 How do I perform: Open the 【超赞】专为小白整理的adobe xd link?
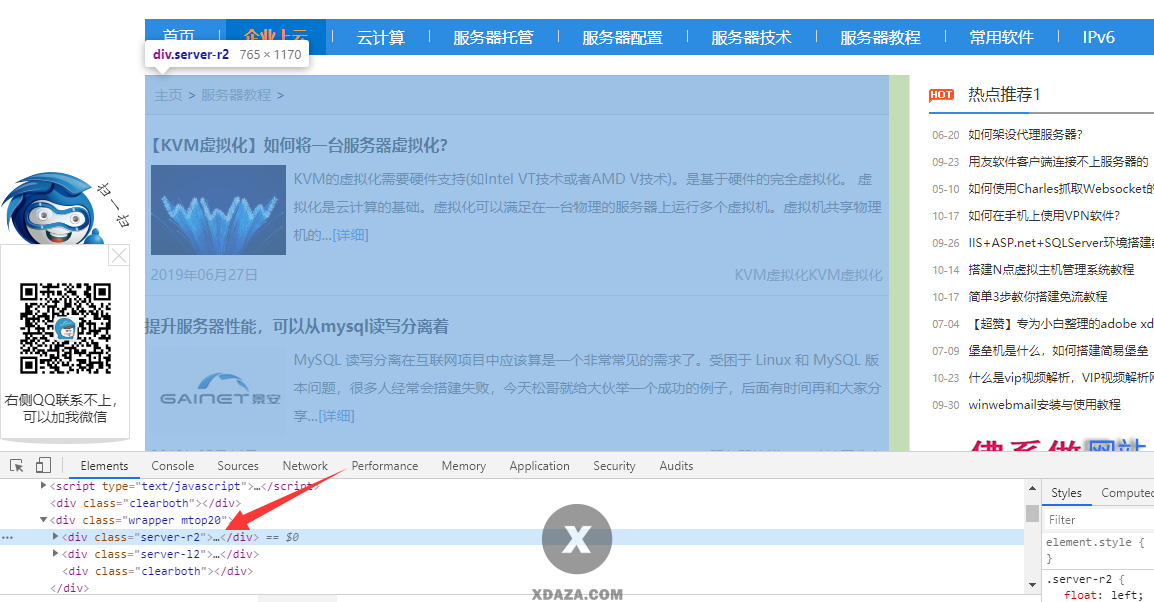pos(1061,324)
